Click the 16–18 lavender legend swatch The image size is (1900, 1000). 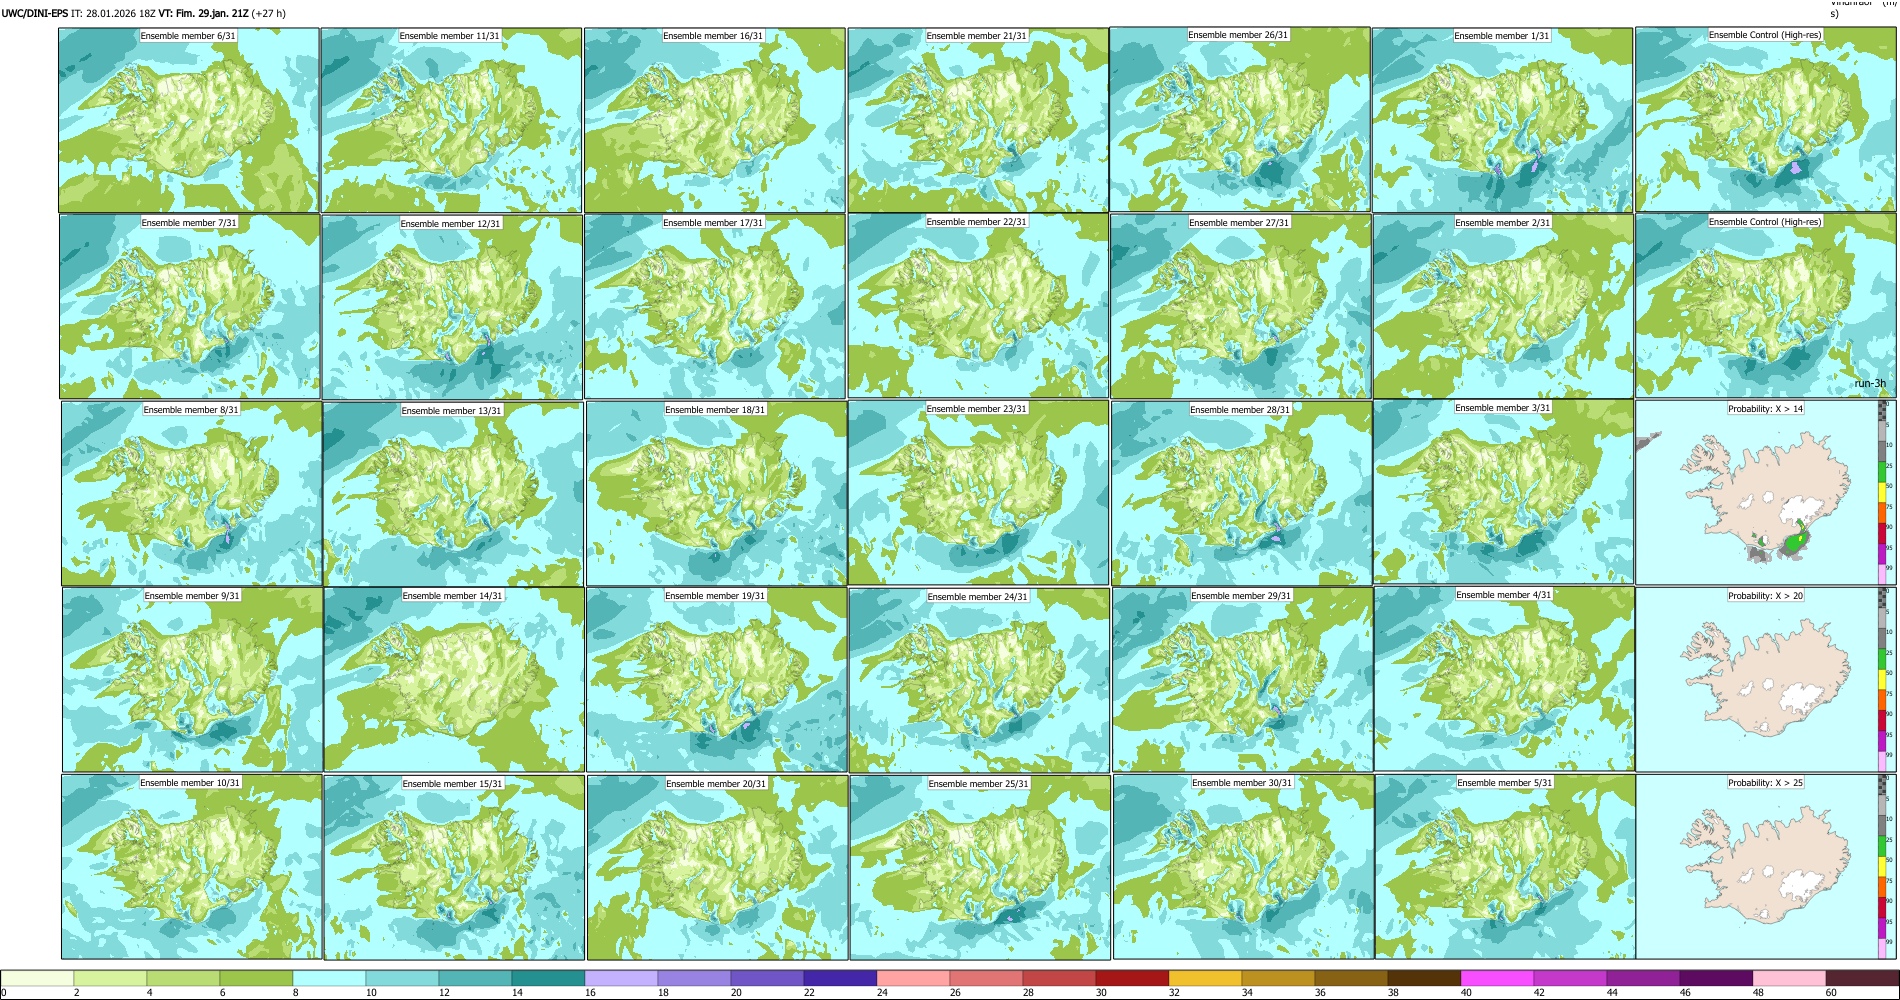point(621,978)
